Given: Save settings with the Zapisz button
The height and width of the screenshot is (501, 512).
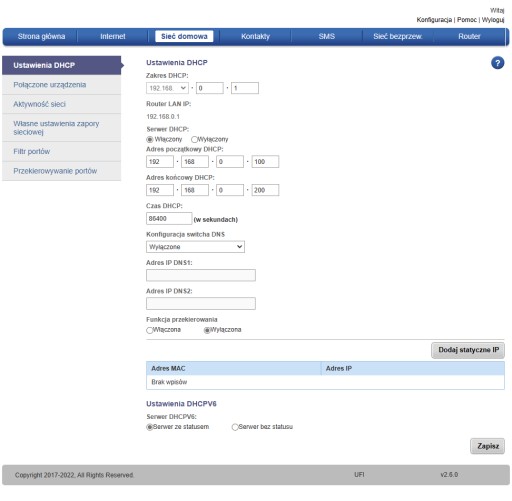Looking at the screenshot, I should click(488, 446).
